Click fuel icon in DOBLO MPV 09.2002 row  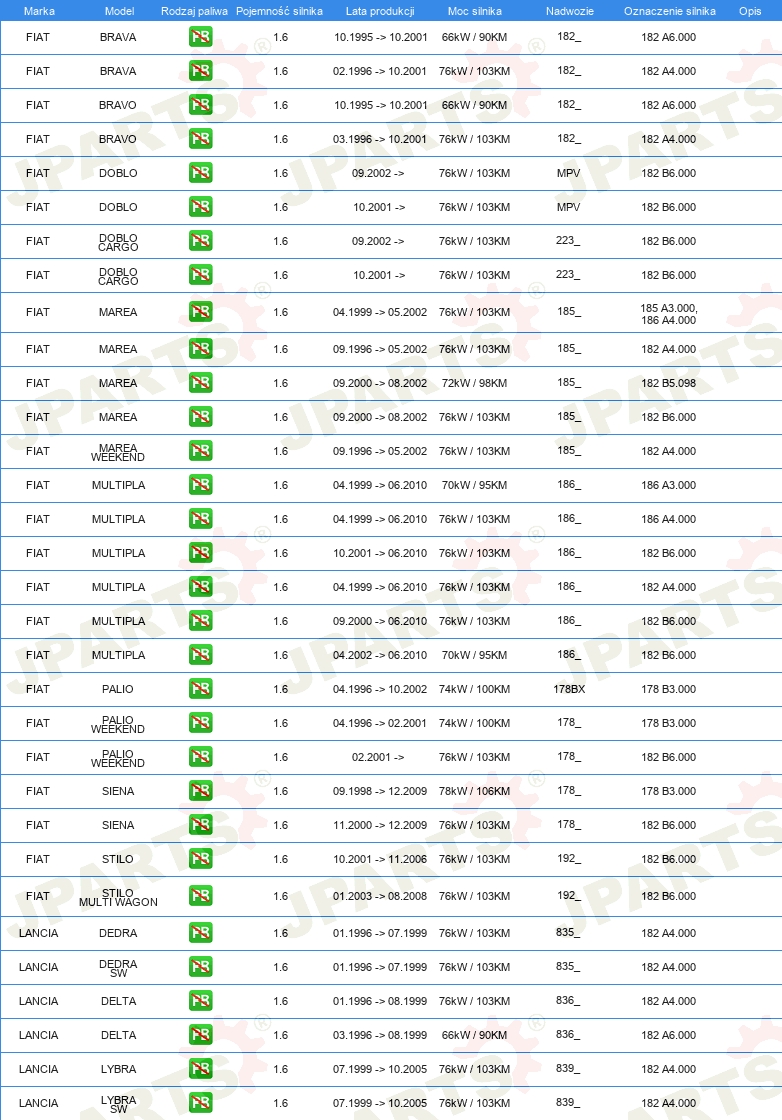201,173
